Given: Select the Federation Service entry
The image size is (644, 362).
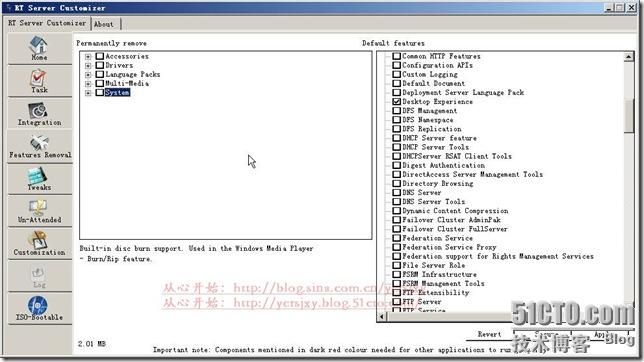Looking at the screenshot, I should (437, 238).
